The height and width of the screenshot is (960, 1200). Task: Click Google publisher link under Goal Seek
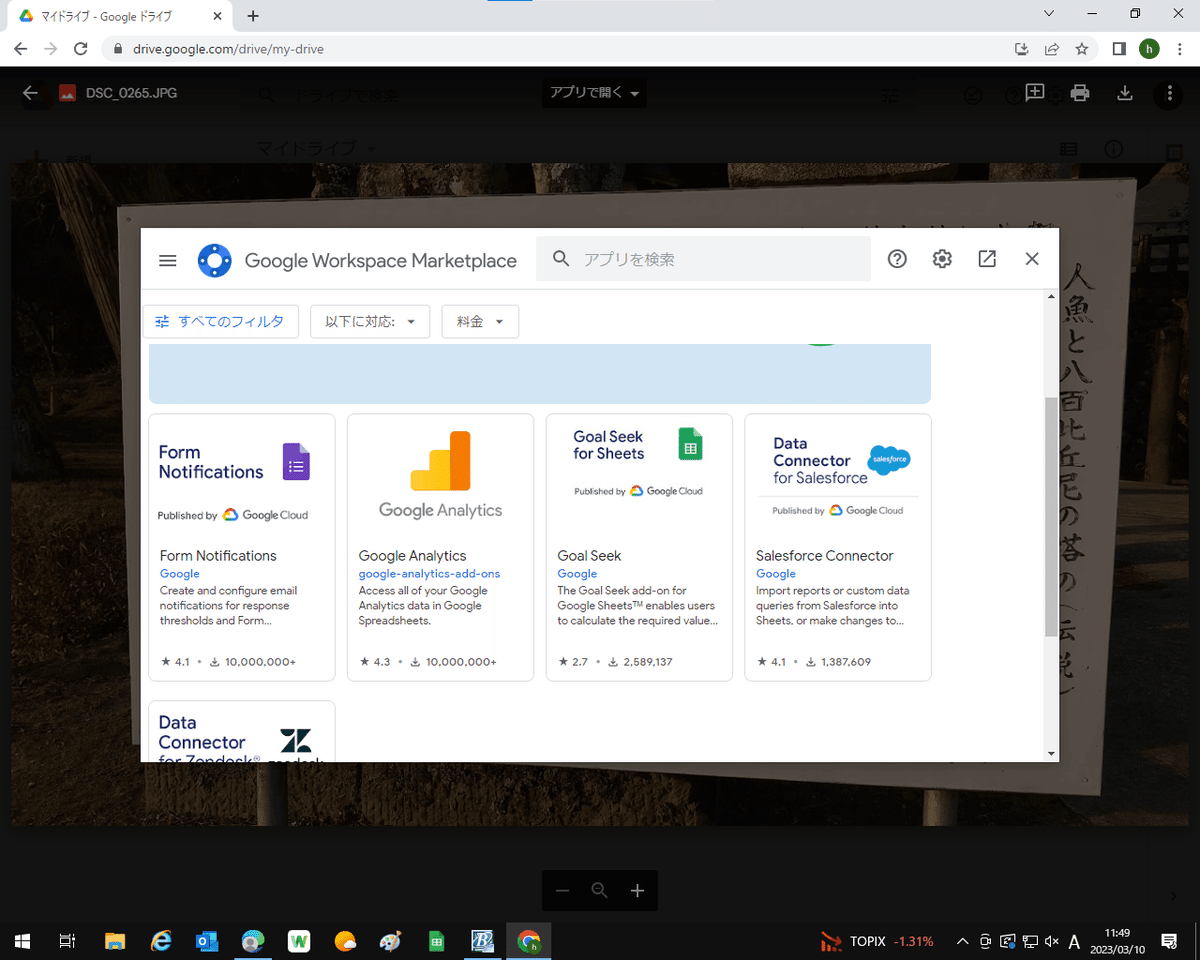pyautogui.click(x=577, y=574)
